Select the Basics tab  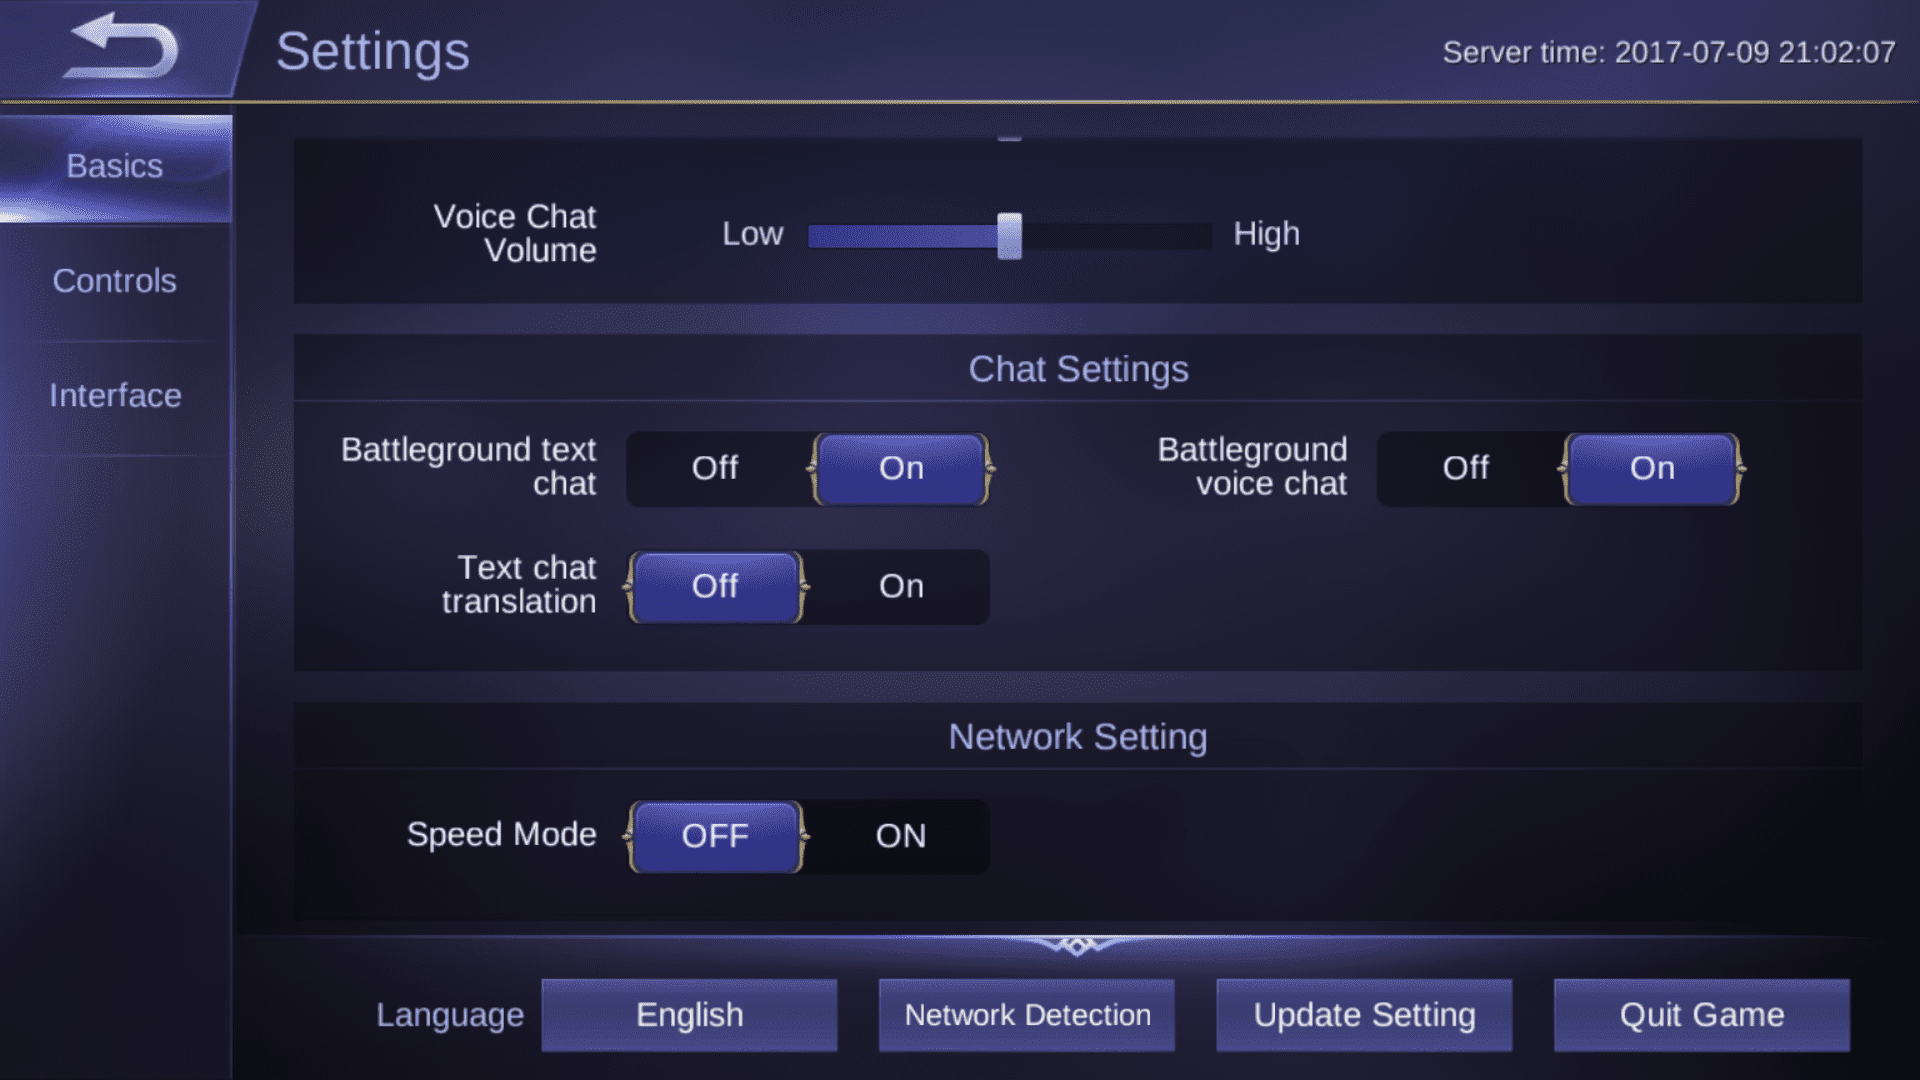coord(114,166)
